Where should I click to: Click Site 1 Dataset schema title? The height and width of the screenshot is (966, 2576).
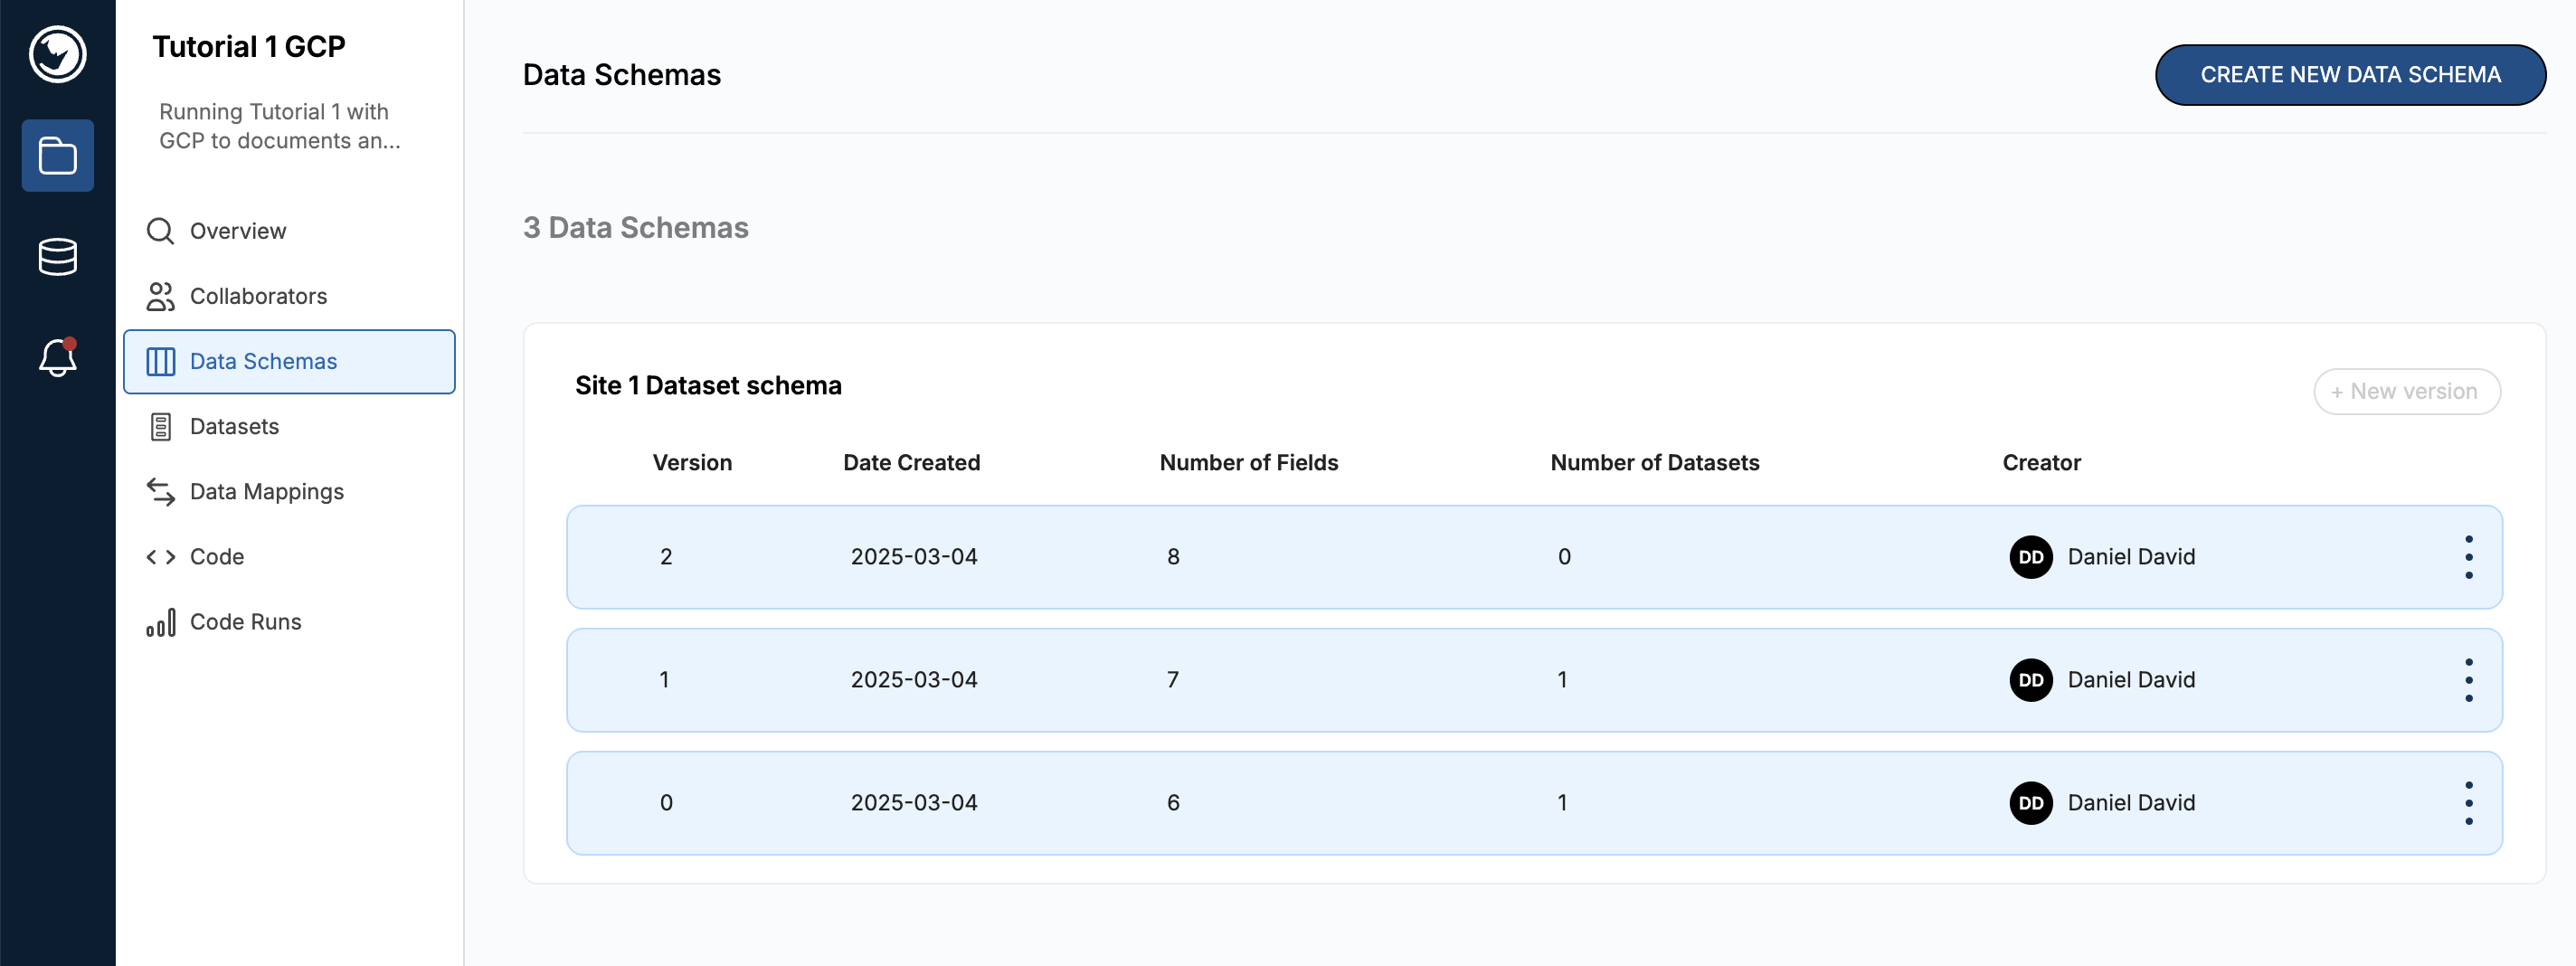(708, 386)
